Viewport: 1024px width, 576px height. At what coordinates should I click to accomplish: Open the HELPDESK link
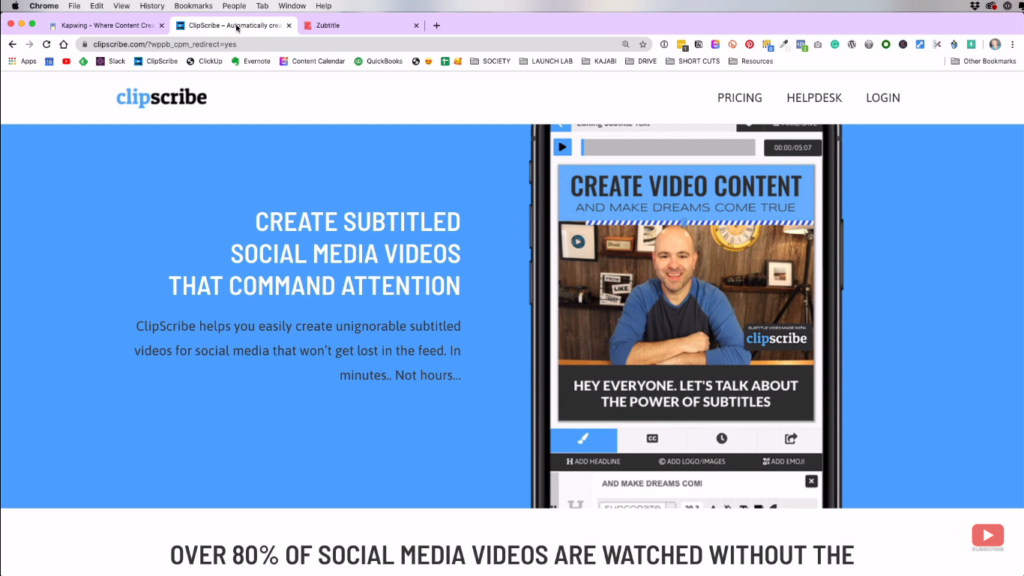click(814, 98)
